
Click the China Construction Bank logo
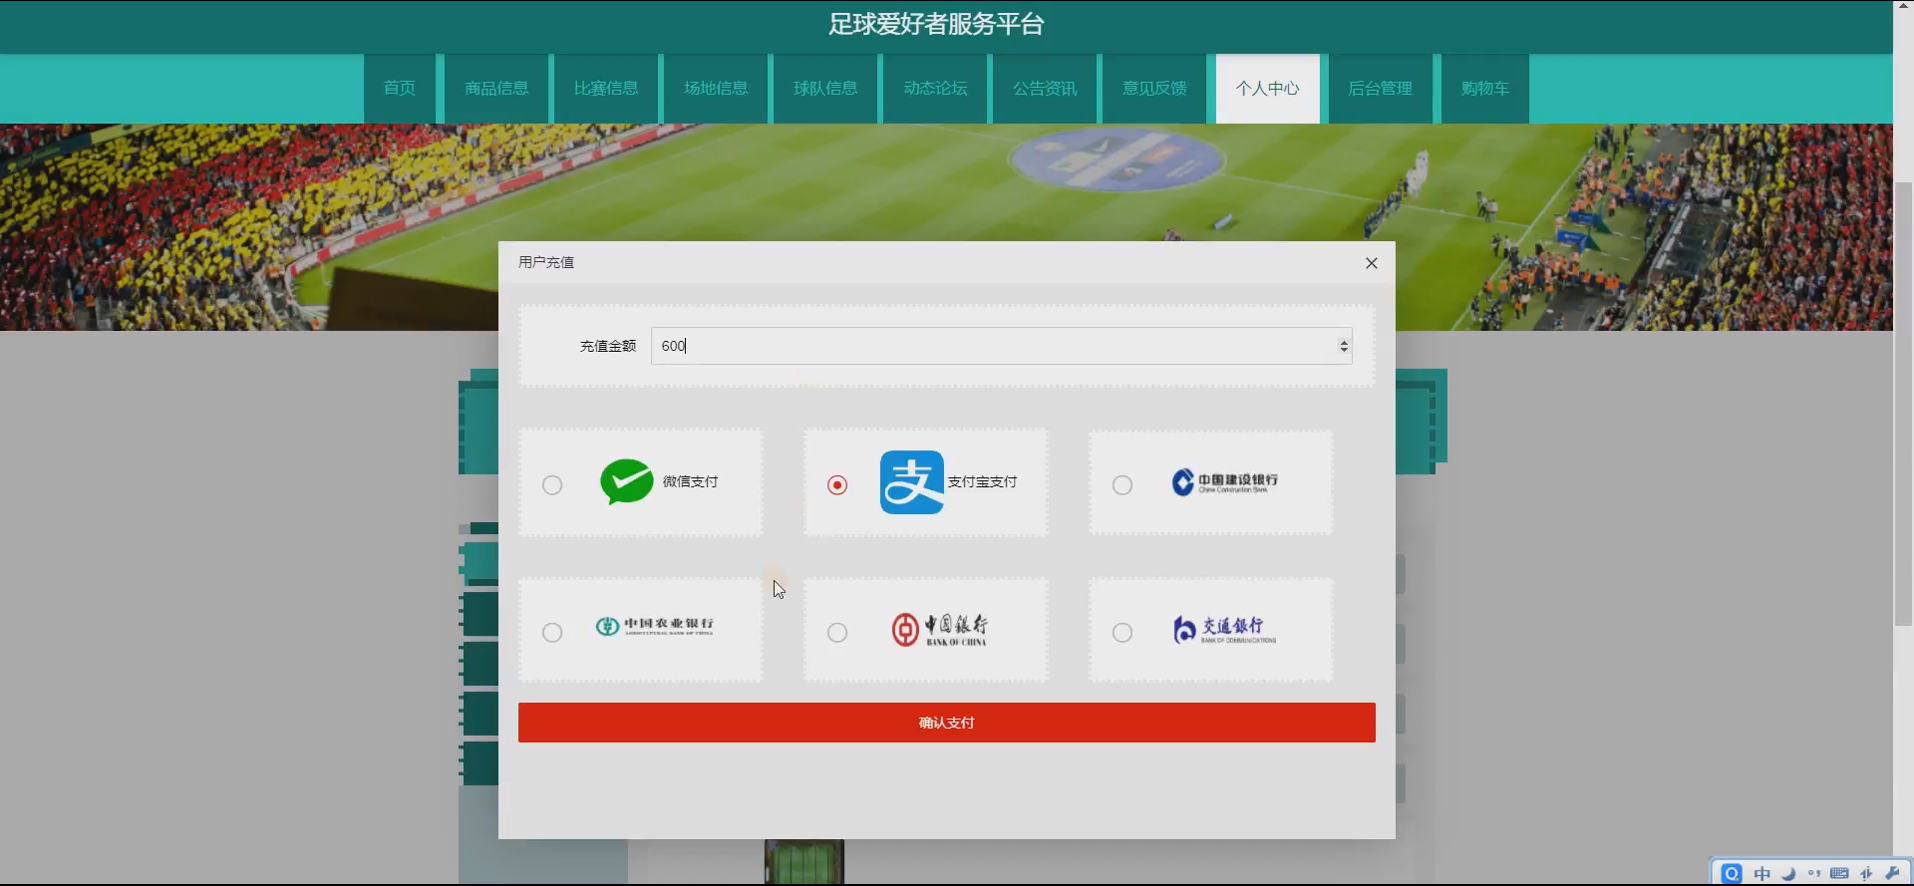click(1225, 482)
